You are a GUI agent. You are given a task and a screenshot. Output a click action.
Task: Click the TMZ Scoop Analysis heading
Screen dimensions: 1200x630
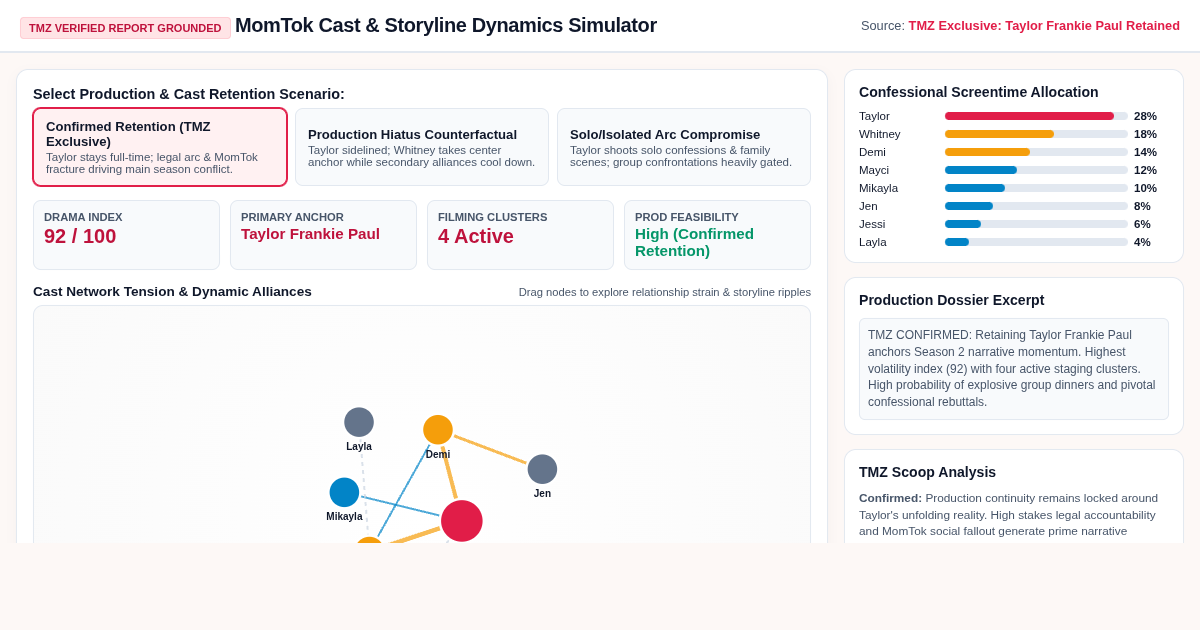[927, 472]
